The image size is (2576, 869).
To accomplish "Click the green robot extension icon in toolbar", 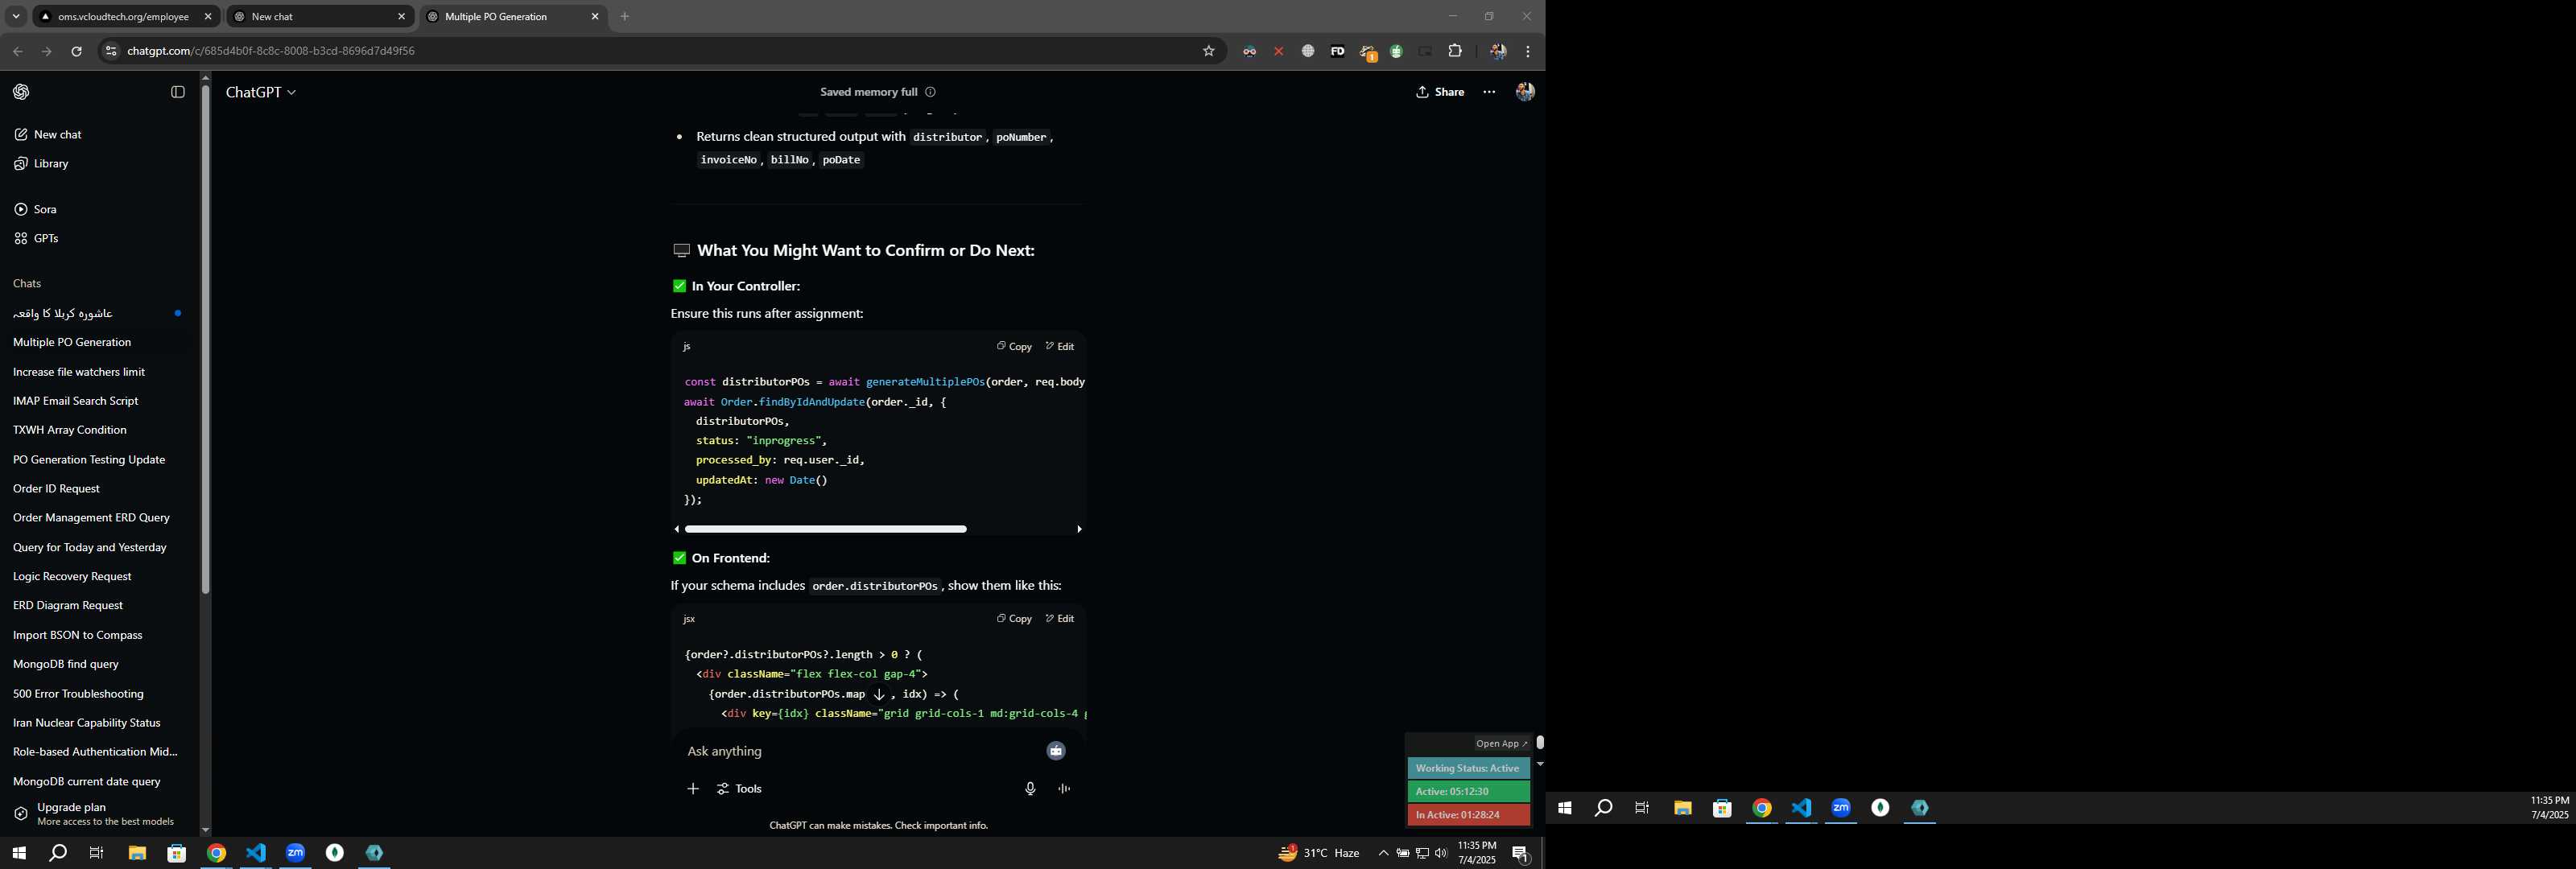I will pyautogui.click(x=1396, y=51).
